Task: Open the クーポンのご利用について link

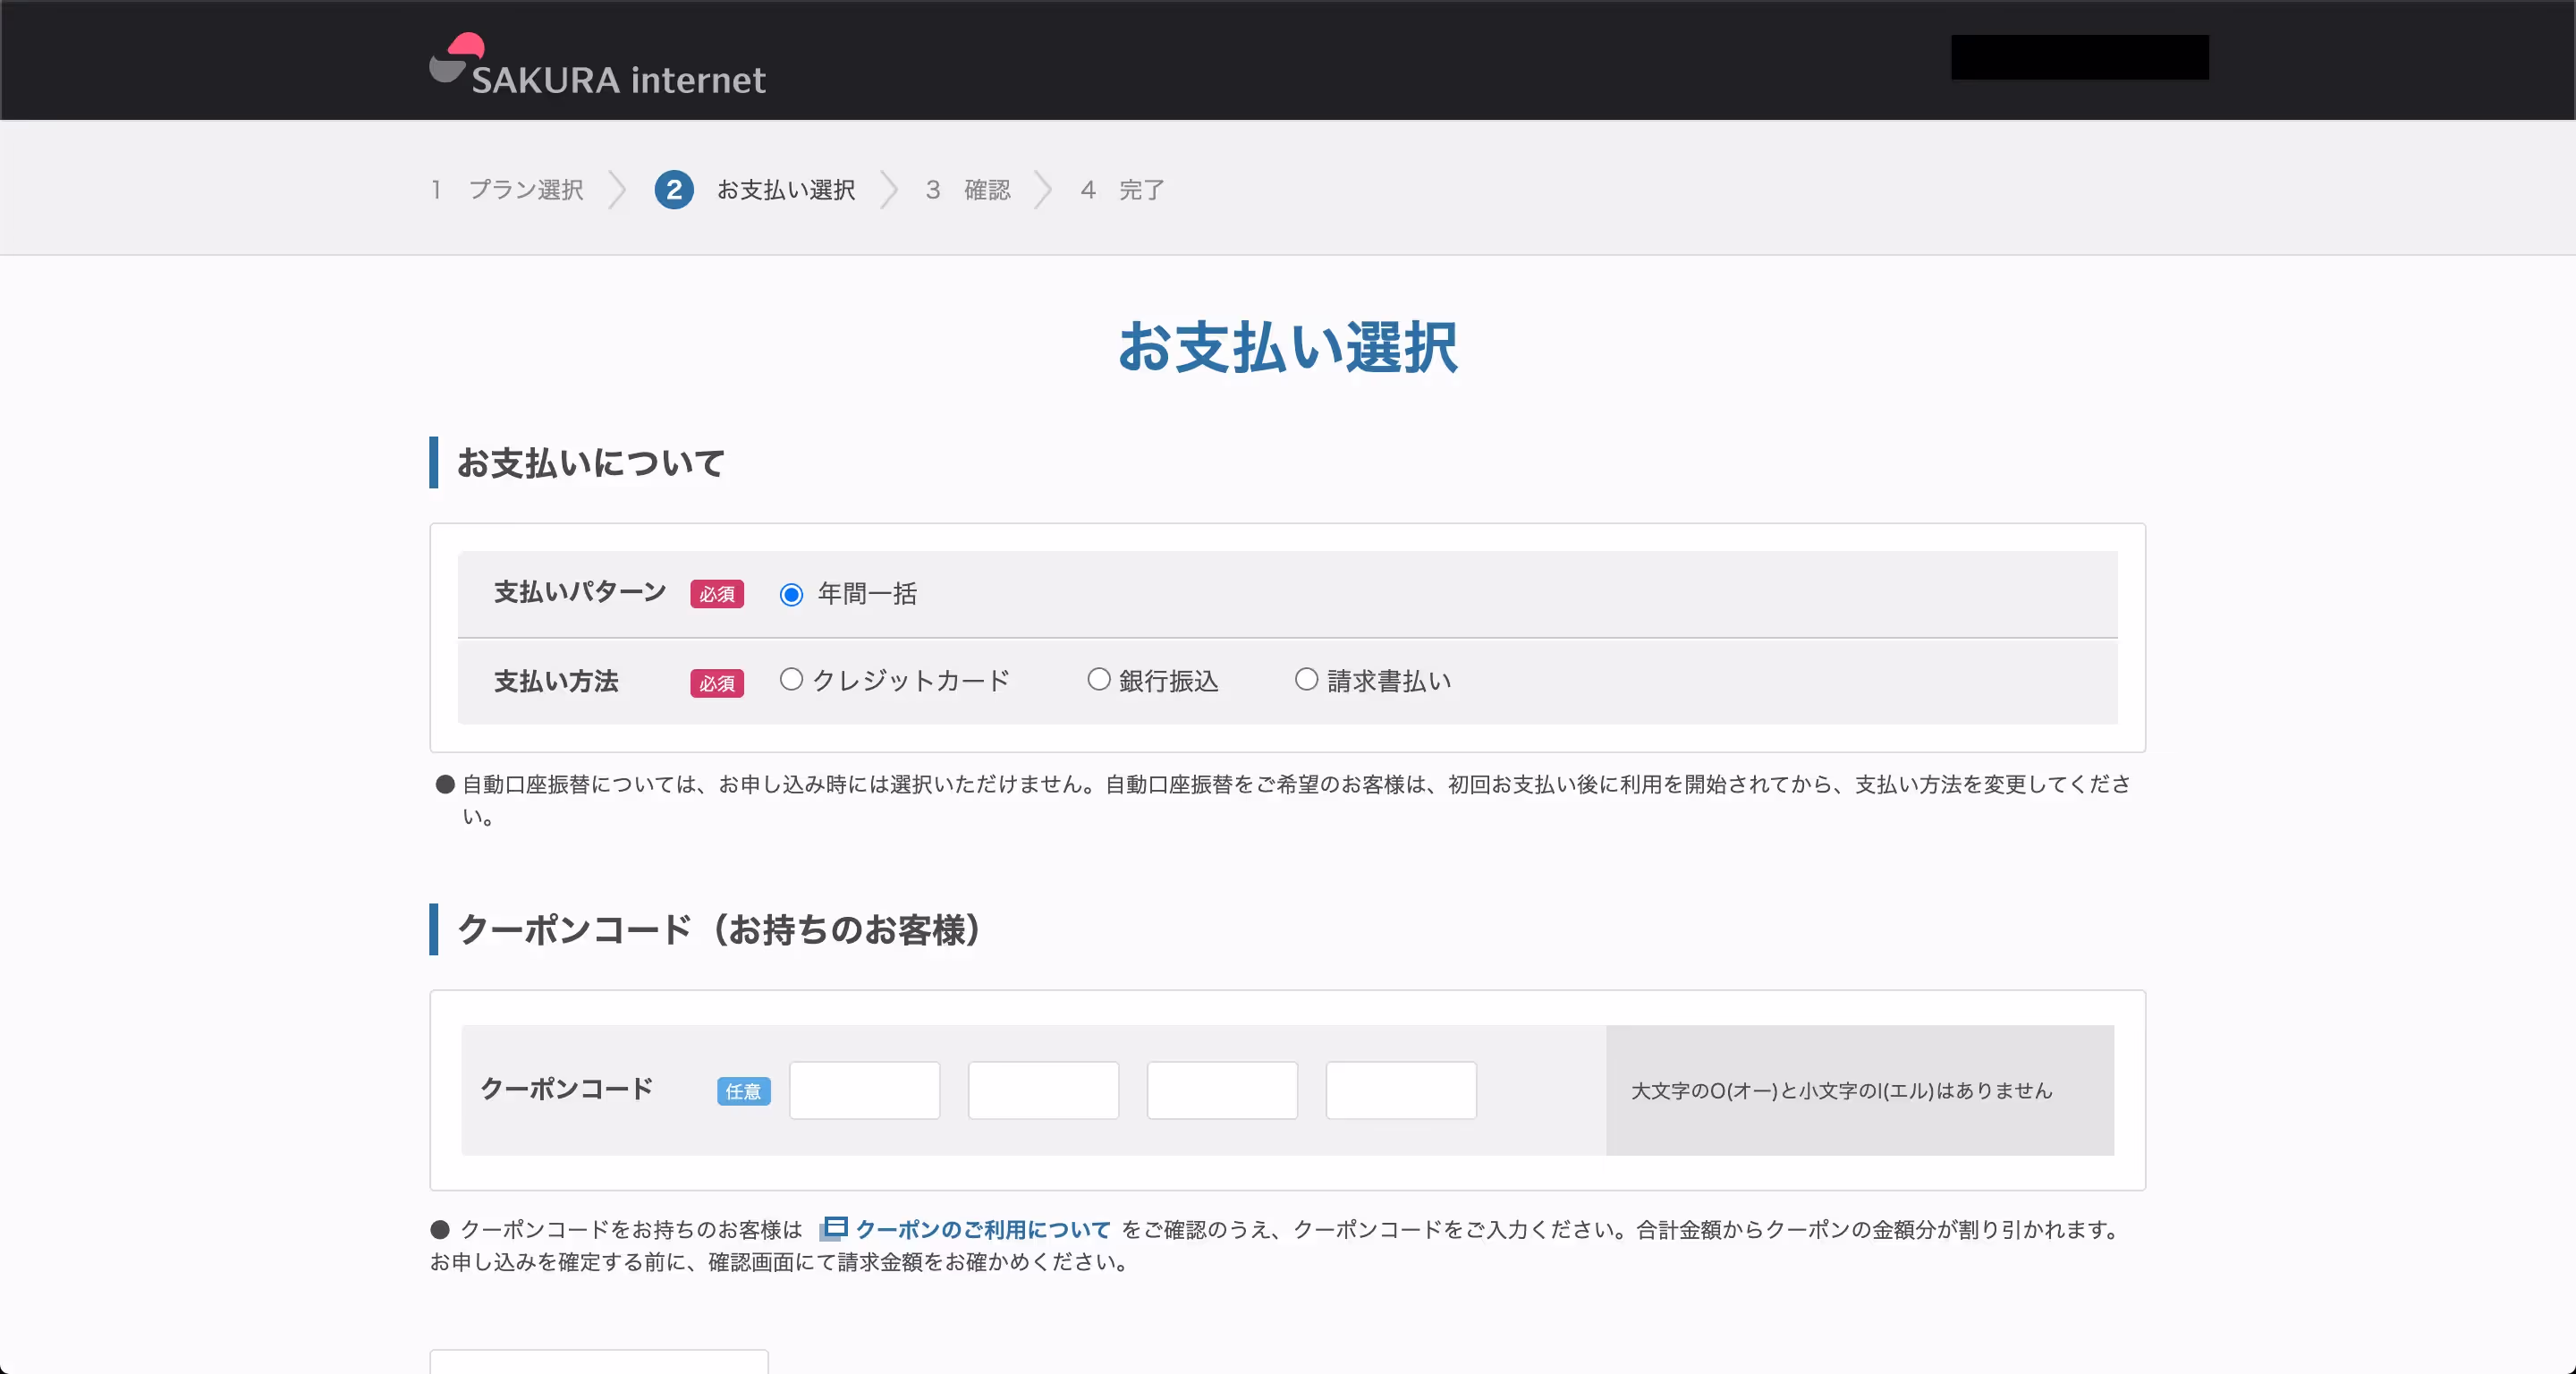Action: click(983, 1229)
